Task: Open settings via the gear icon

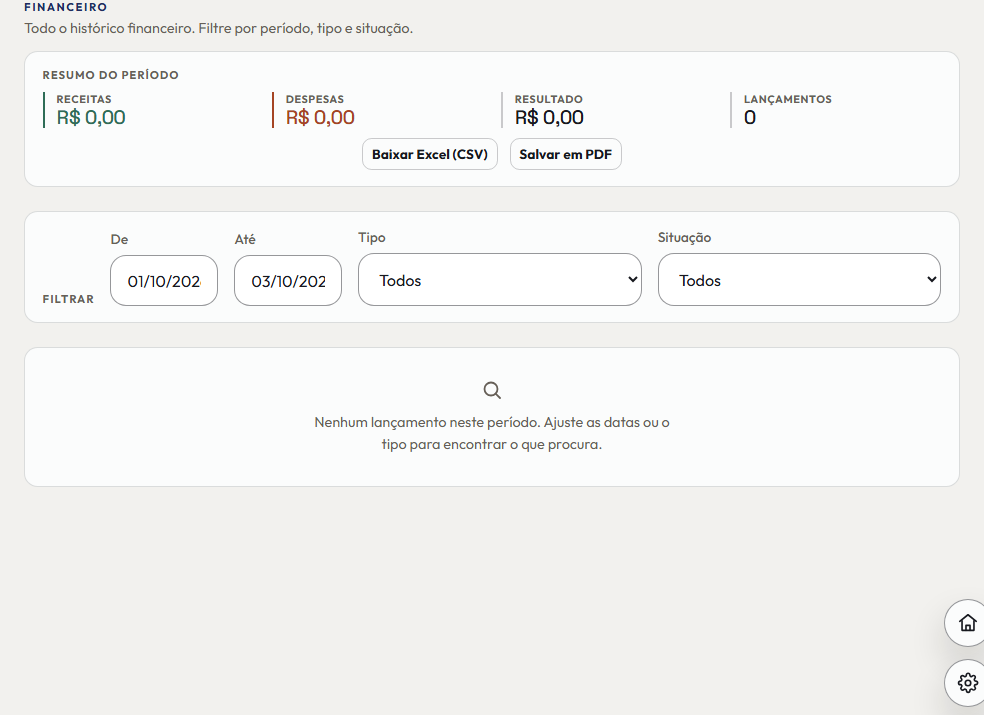Action: click(967, 682)
